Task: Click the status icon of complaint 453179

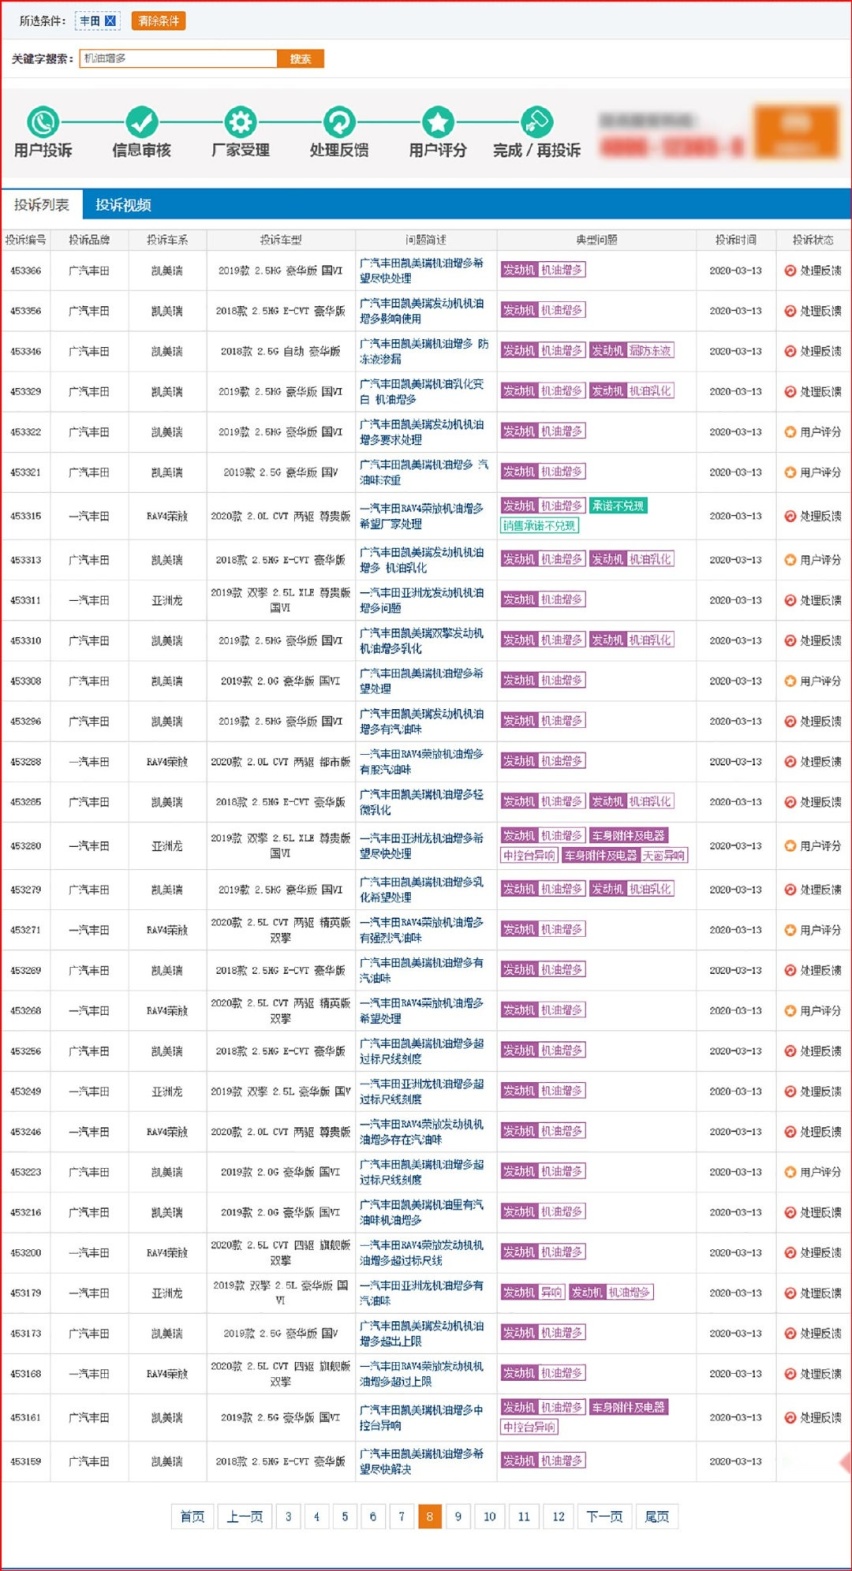Action: pyautogui.click(x=790, y=1293)
